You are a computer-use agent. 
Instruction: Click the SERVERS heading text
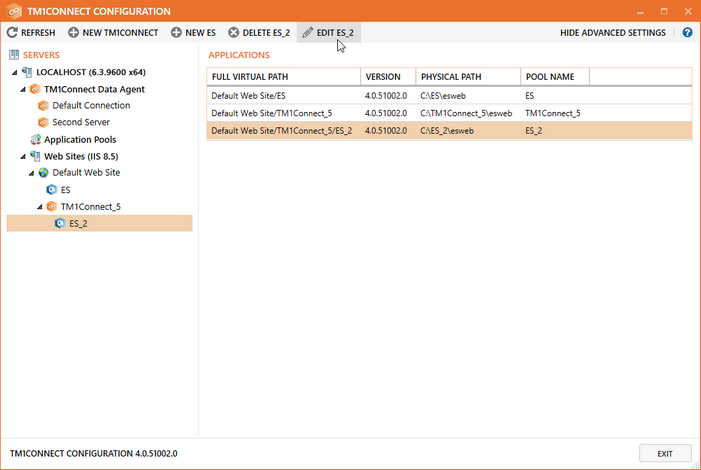point(41,55)
